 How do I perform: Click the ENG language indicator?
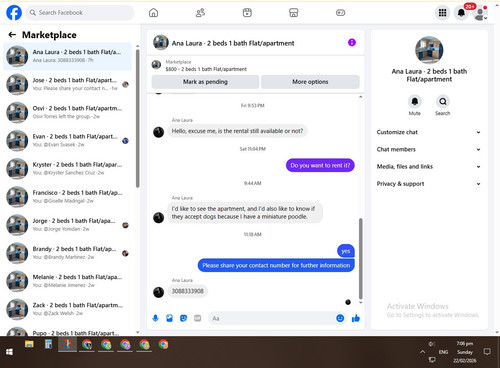click(x=443, y=352)
